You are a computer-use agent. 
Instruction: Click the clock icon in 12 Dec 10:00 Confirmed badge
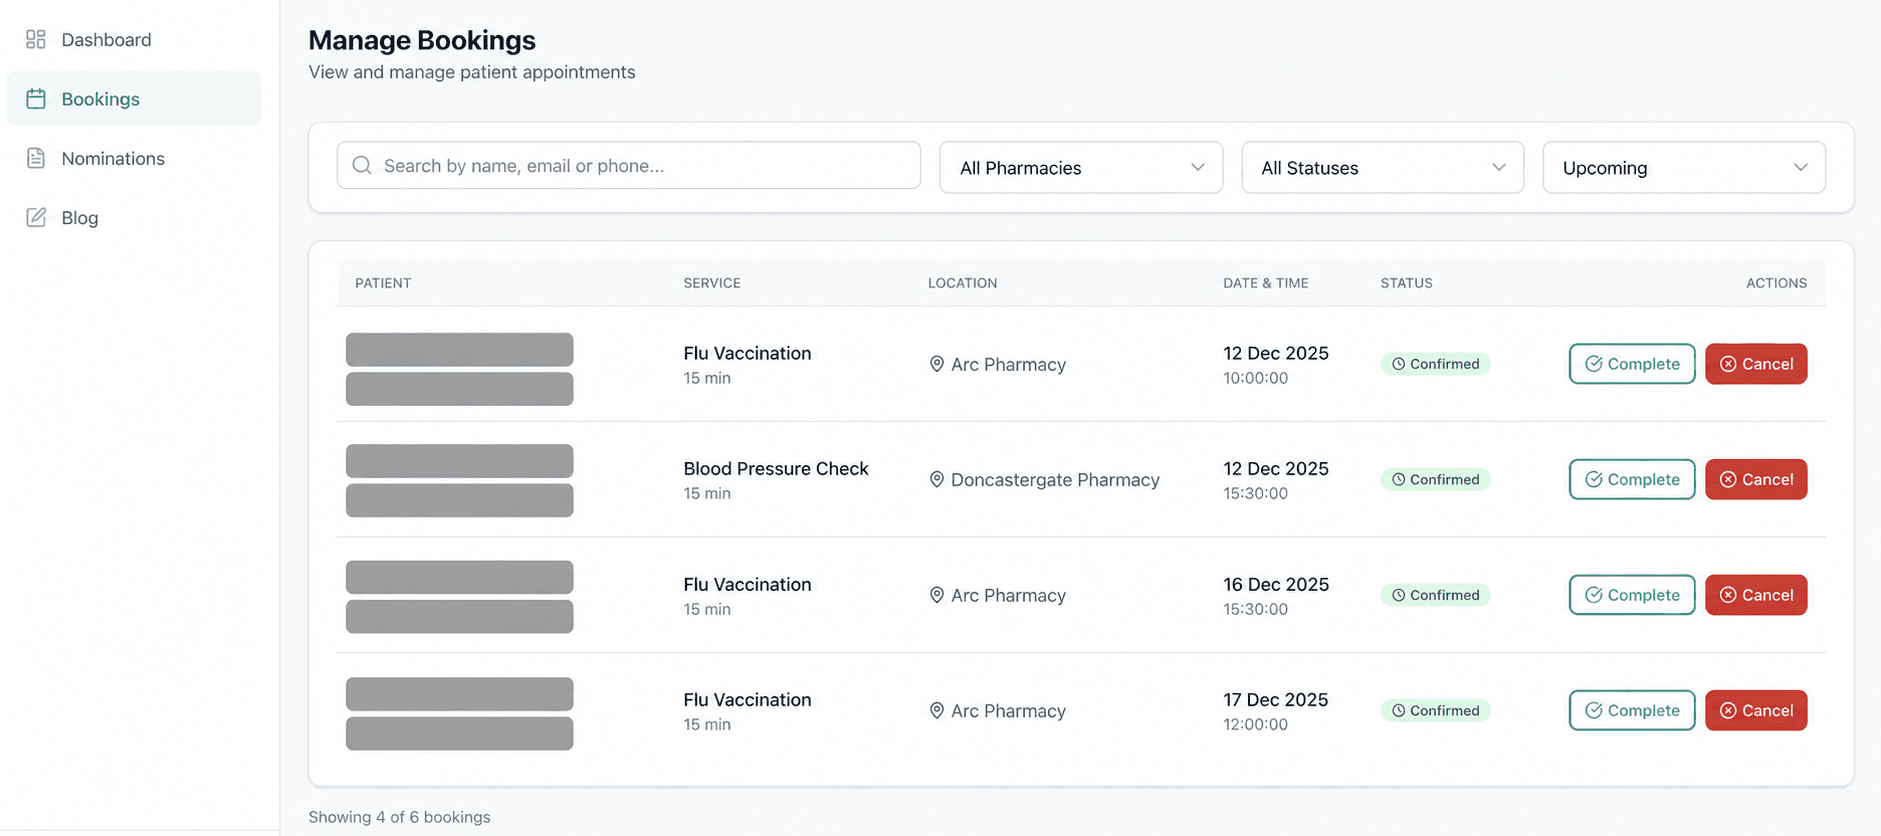[x=1399, y=364]
